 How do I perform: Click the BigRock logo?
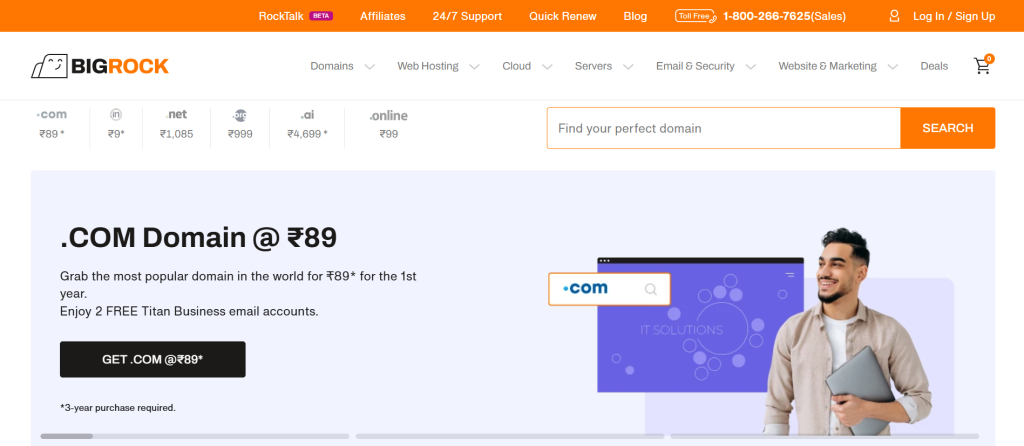(x=99, y=66)
